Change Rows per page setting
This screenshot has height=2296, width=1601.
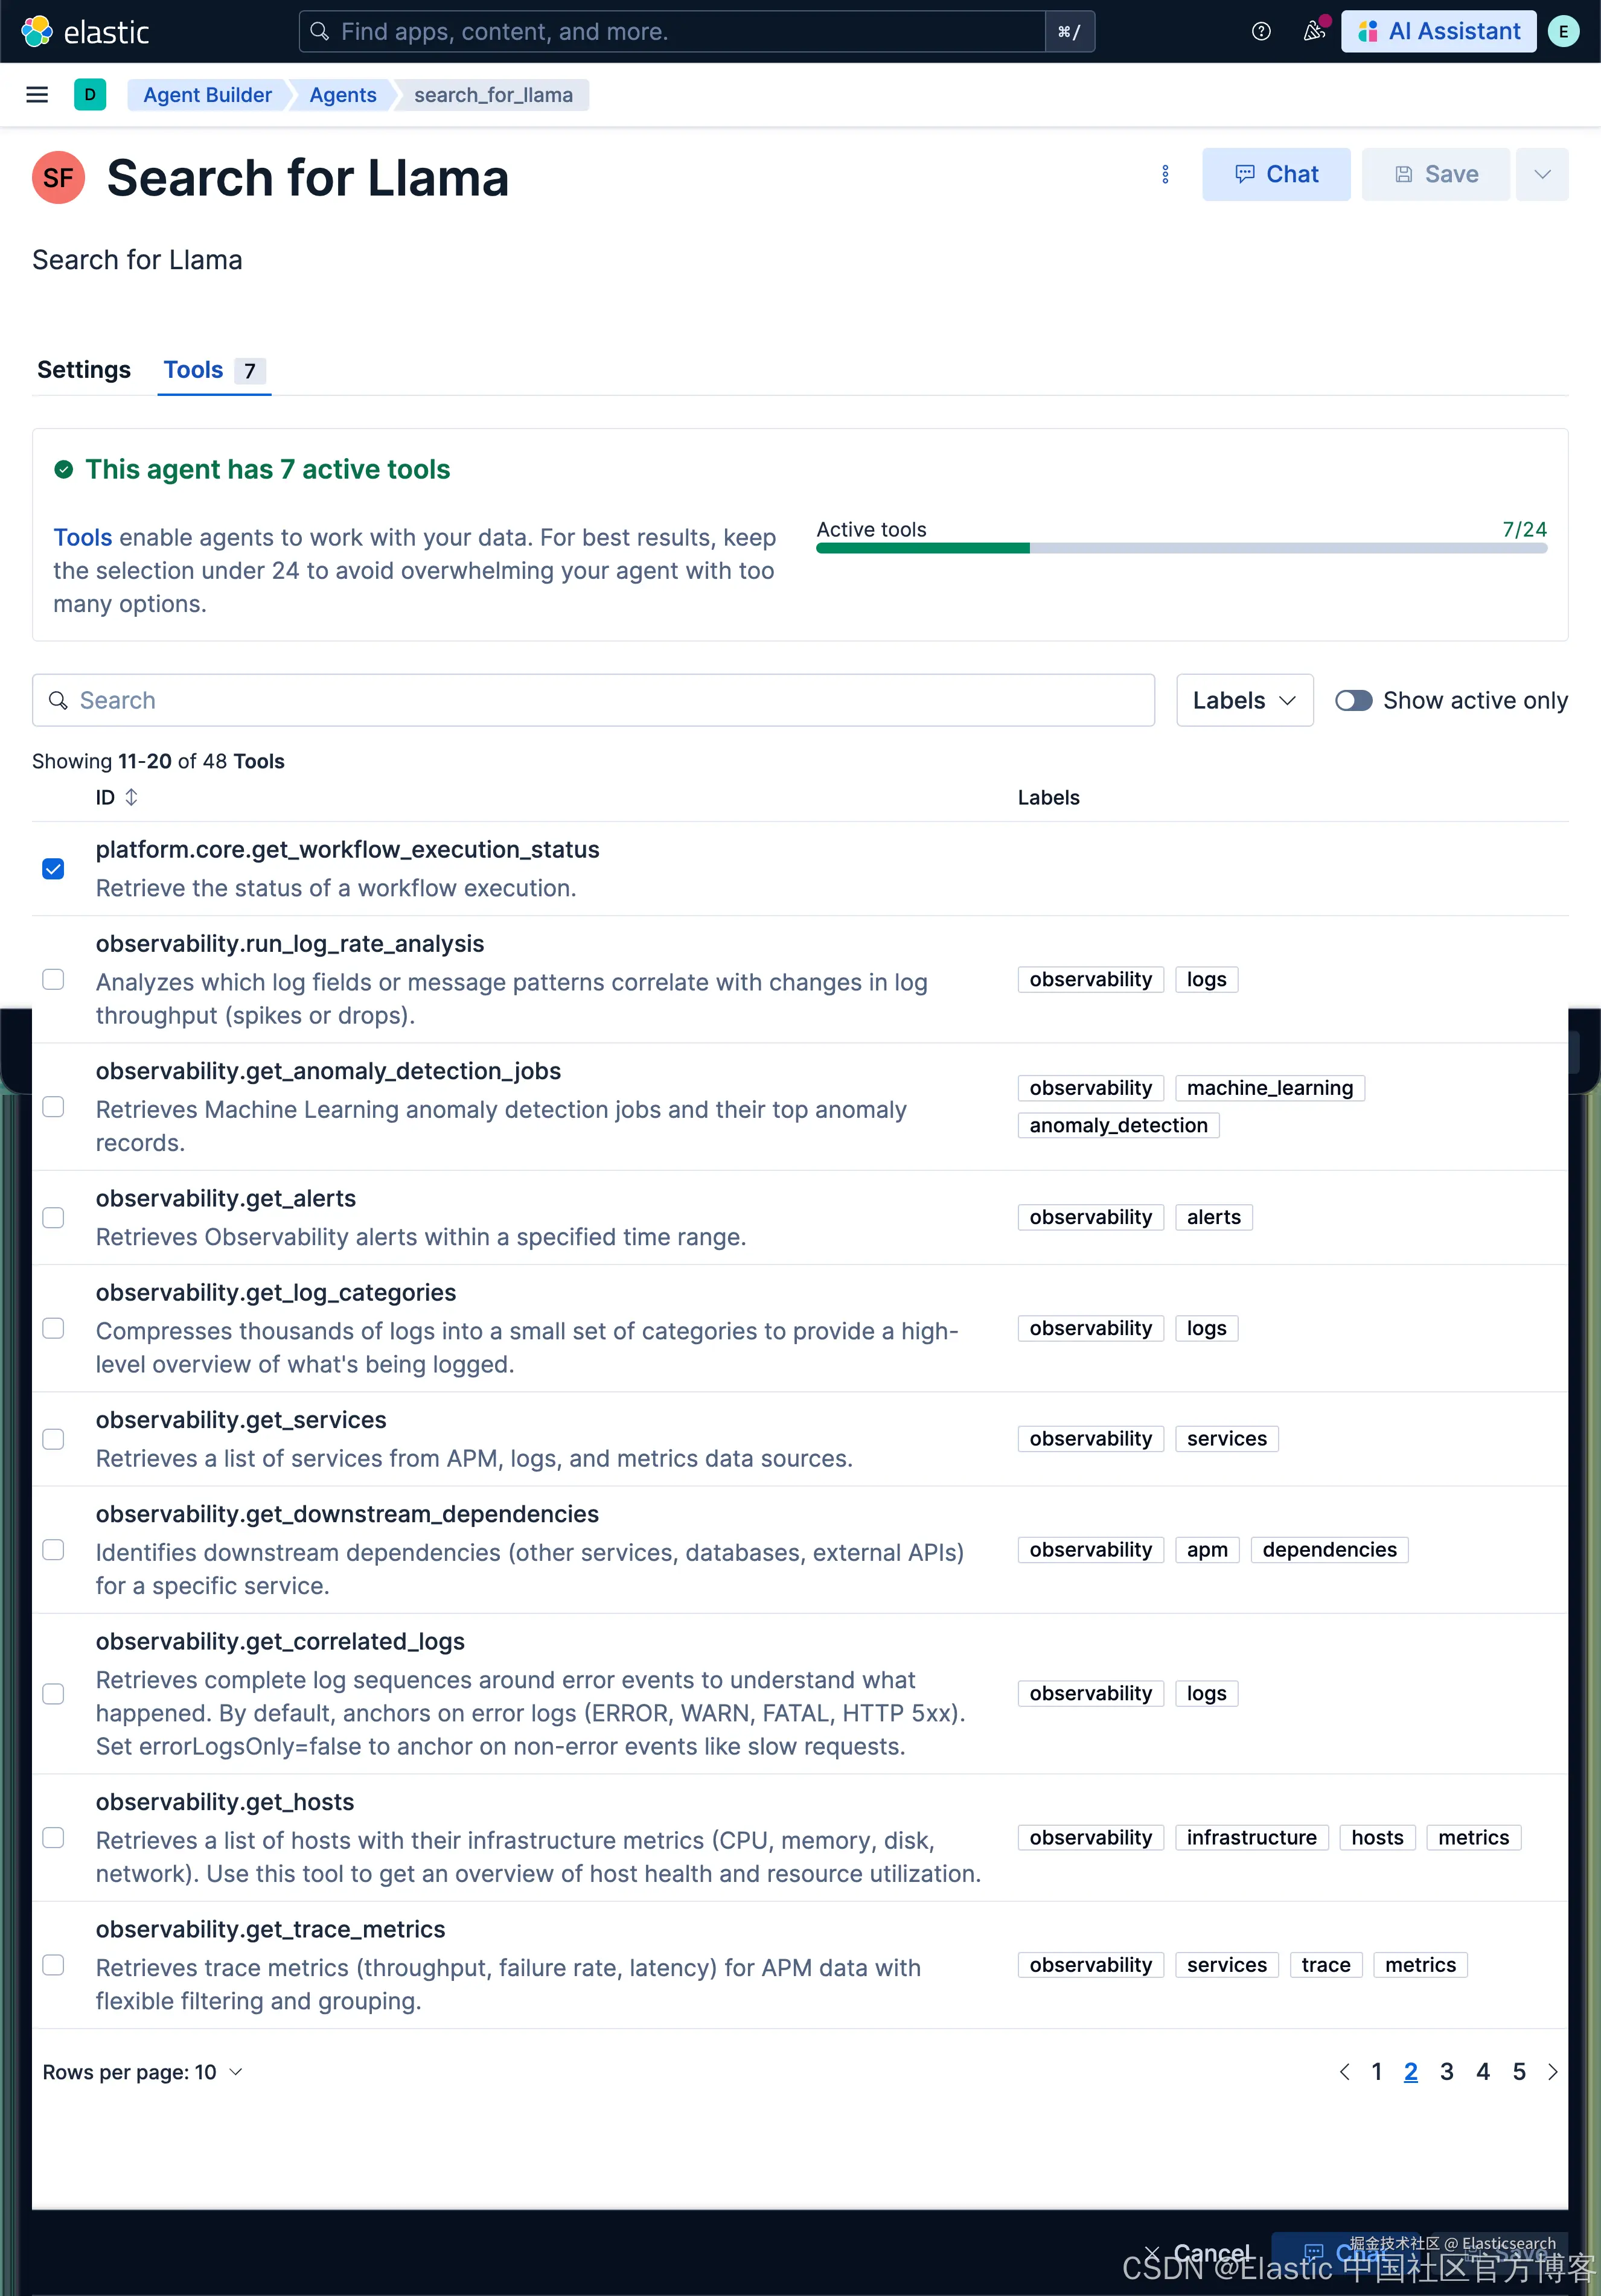point(142,2072)
